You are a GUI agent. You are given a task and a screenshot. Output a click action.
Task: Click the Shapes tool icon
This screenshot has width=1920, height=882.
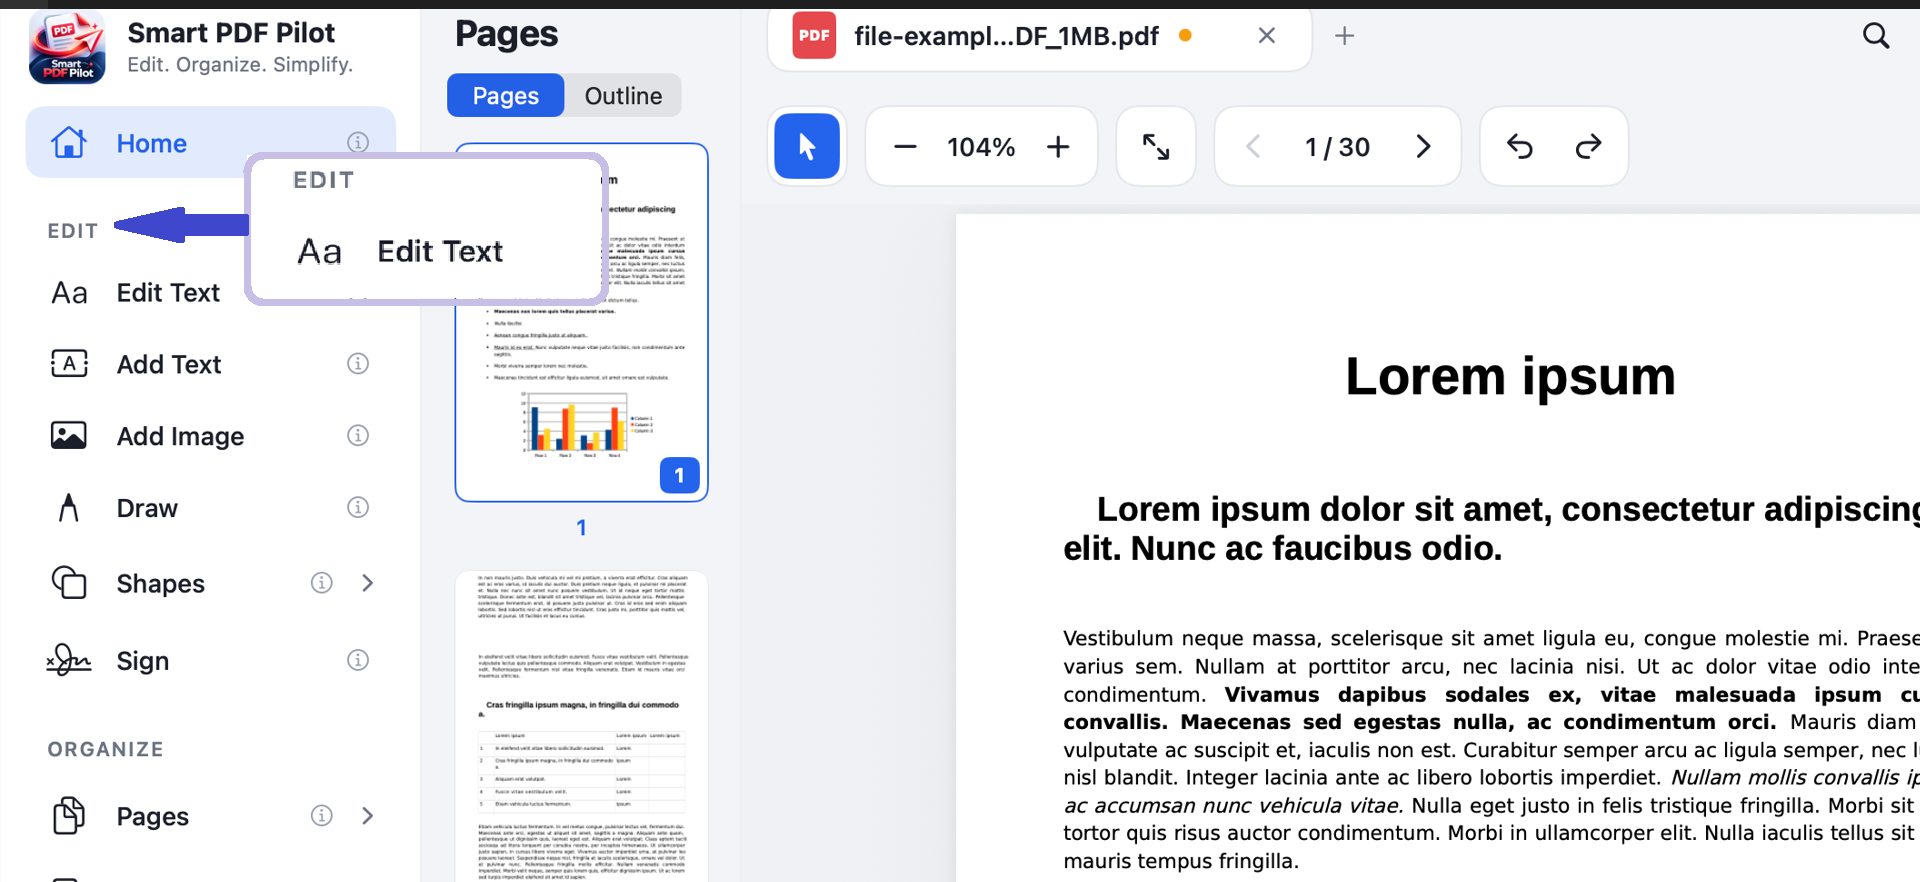[69, 583]
